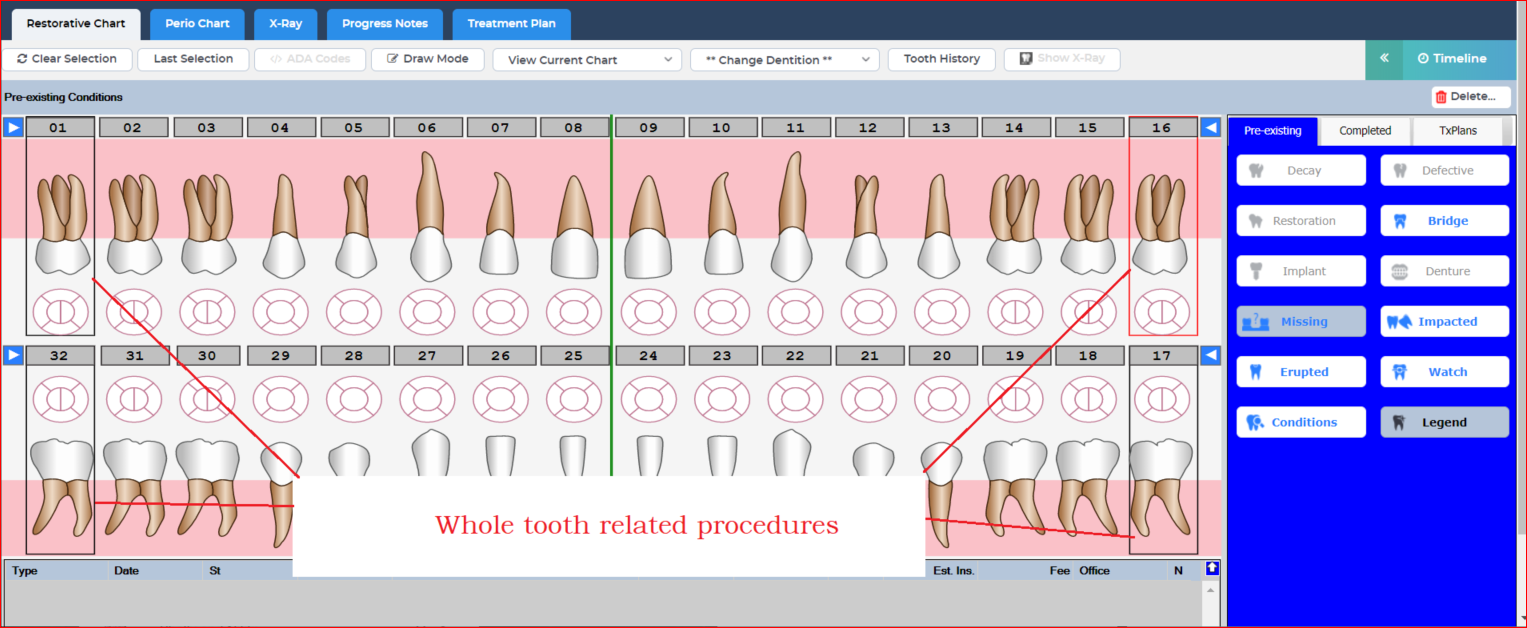
Task: Open the Change Dentition dropdown
Action: (x=784, y=59)
